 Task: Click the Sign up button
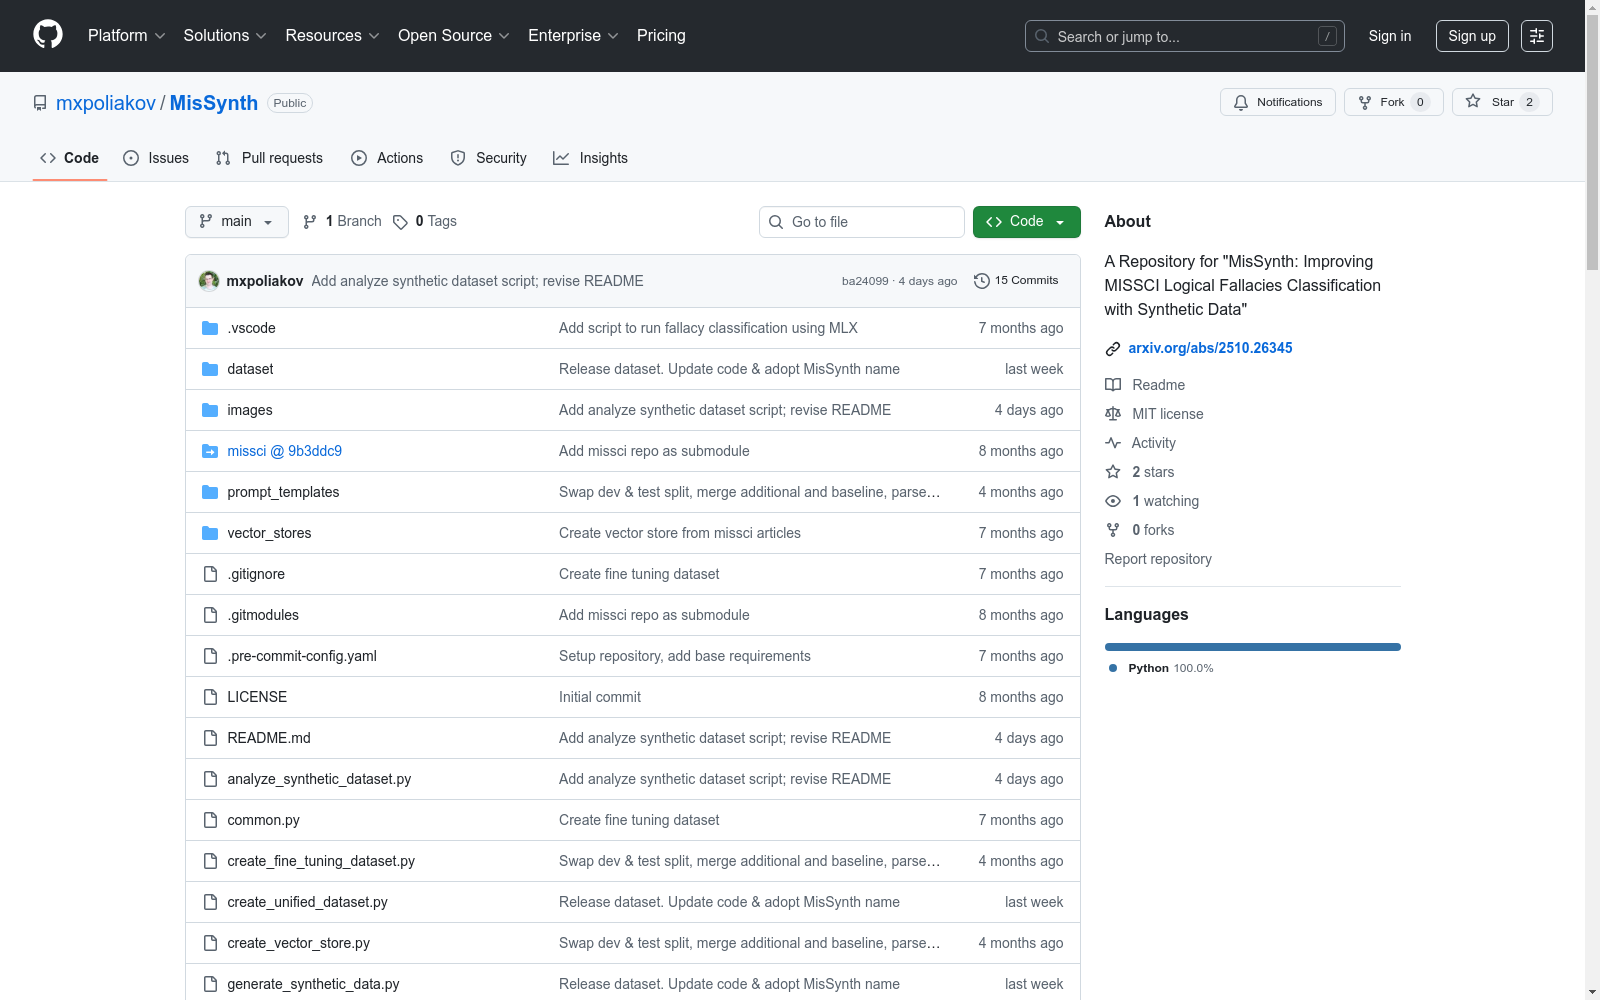pos(1472,36)
